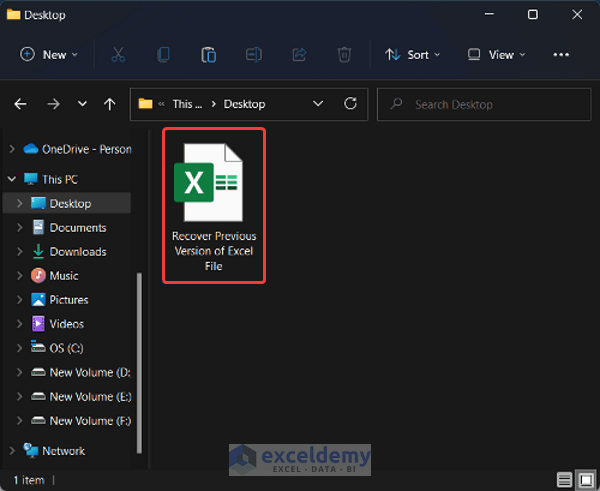Maximize the Desktop window
The height and width of the screenshot is (491, 600).
pyautogui.click(x=533, y=15)
